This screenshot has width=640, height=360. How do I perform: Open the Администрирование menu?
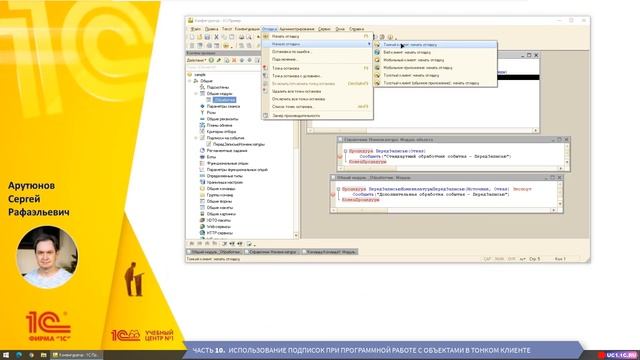point(297,29)
